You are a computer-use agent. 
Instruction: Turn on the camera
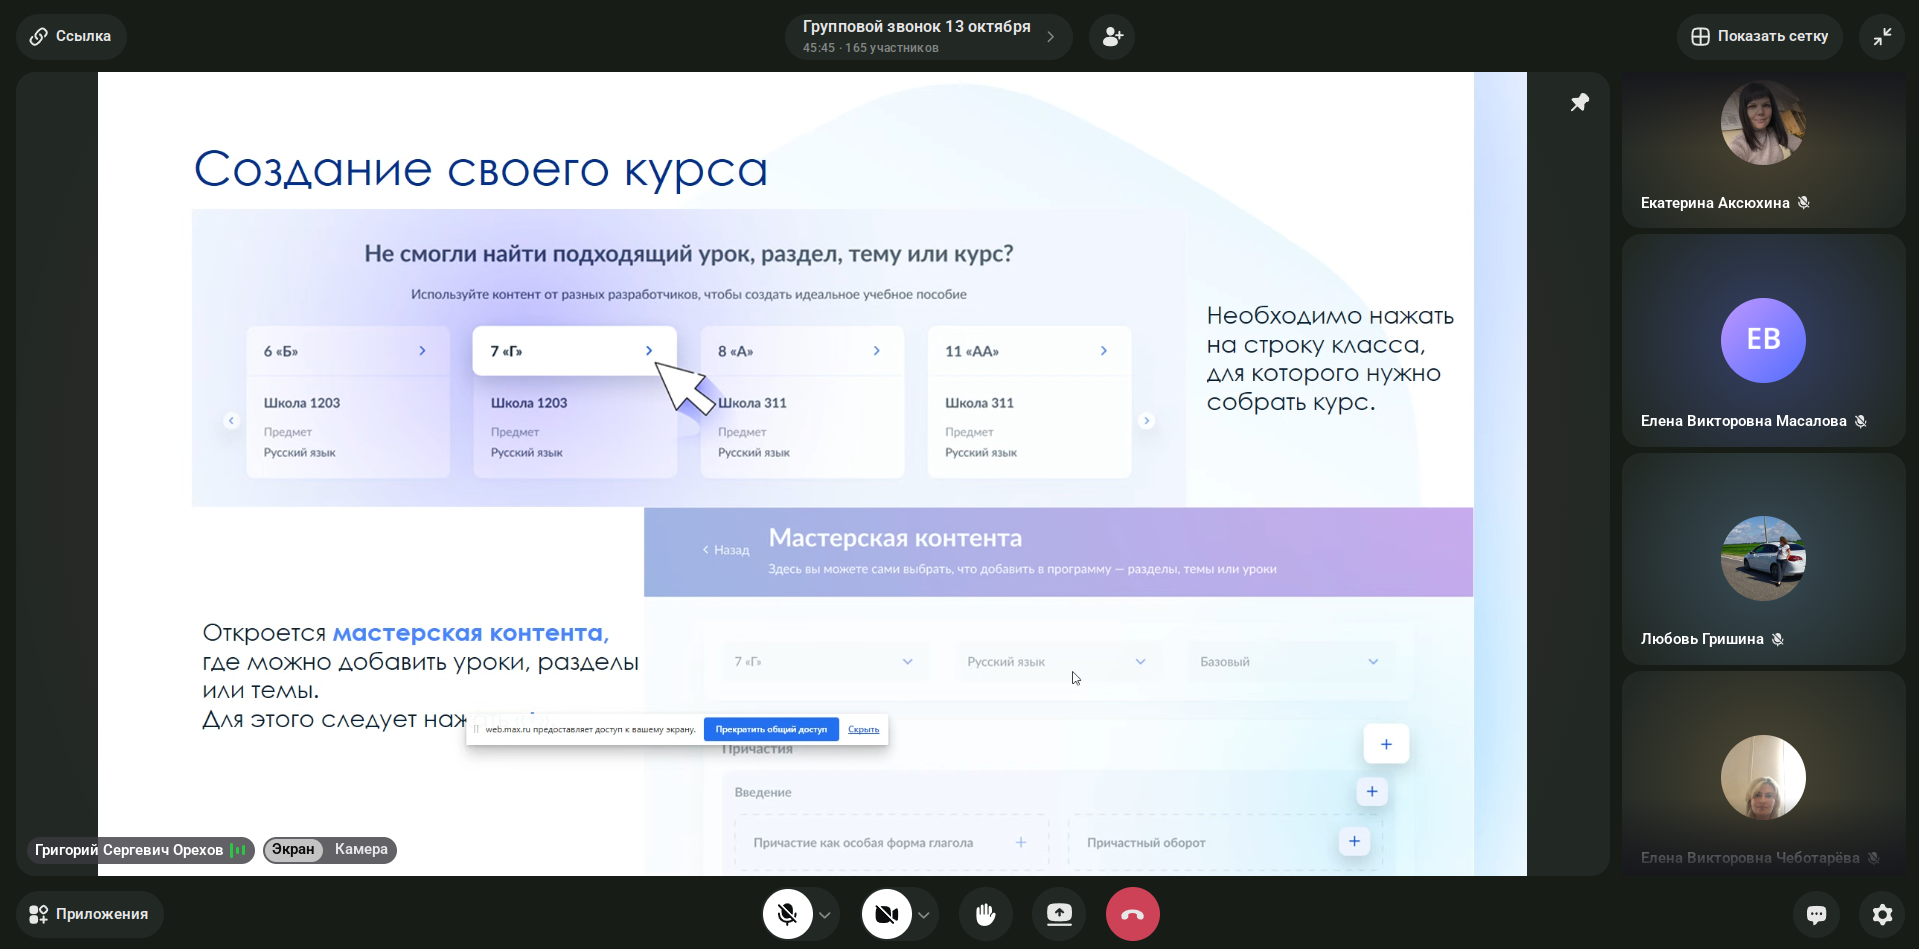pos(886,914)
